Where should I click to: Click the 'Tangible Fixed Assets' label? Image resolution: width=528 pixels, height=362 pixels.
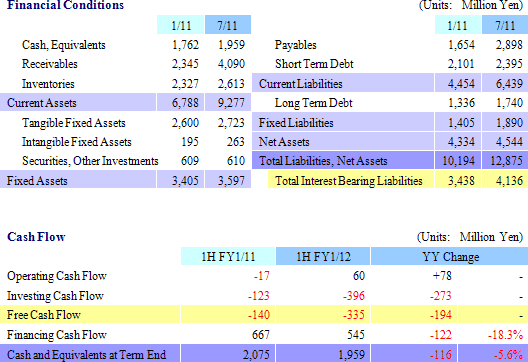point(74,123)
